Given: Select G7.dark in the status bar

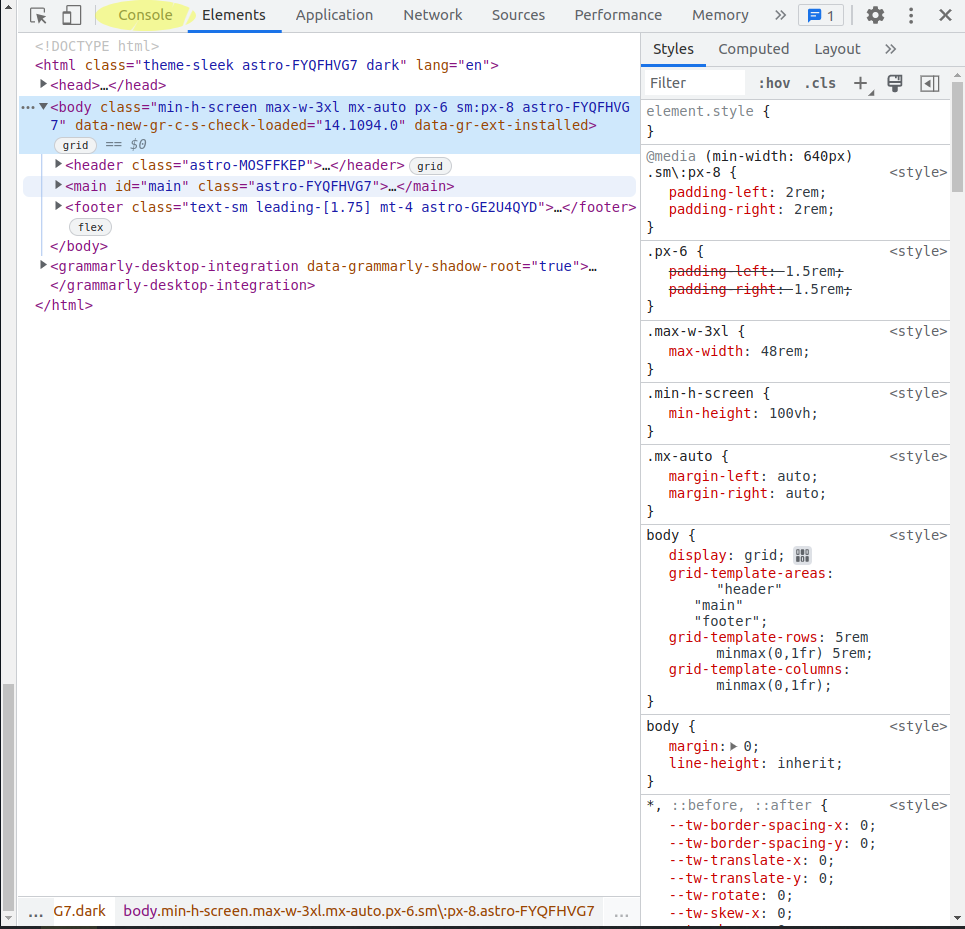Looking at the screenshot, I should [79, 911].
